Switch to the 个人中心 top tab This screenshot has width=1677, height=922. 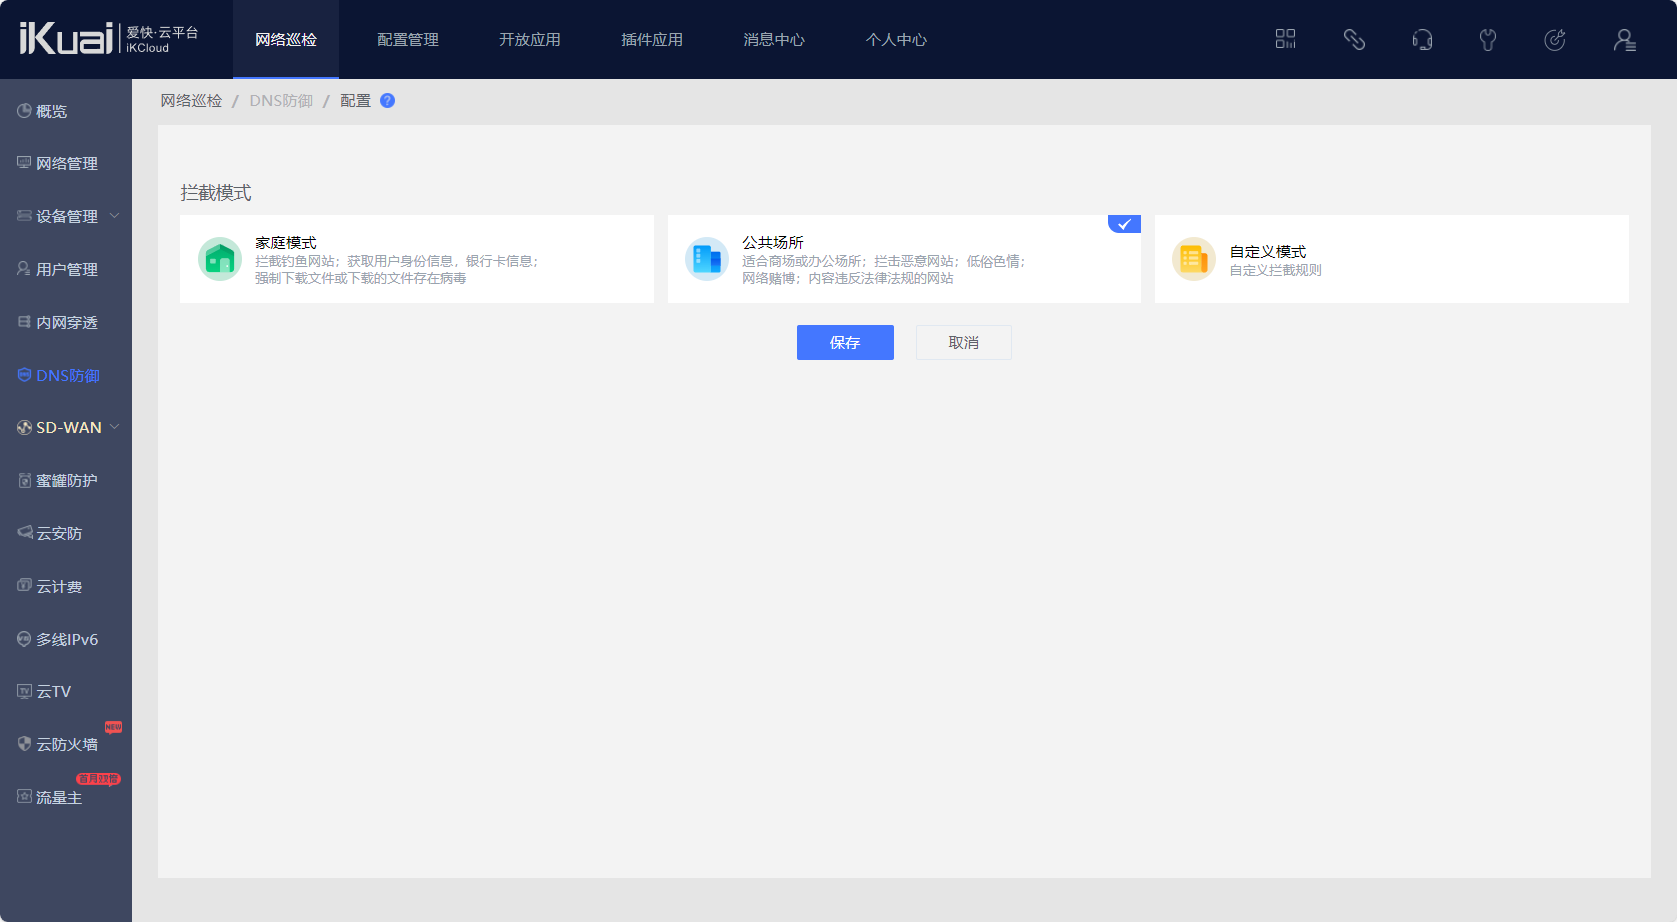[896, 39]
